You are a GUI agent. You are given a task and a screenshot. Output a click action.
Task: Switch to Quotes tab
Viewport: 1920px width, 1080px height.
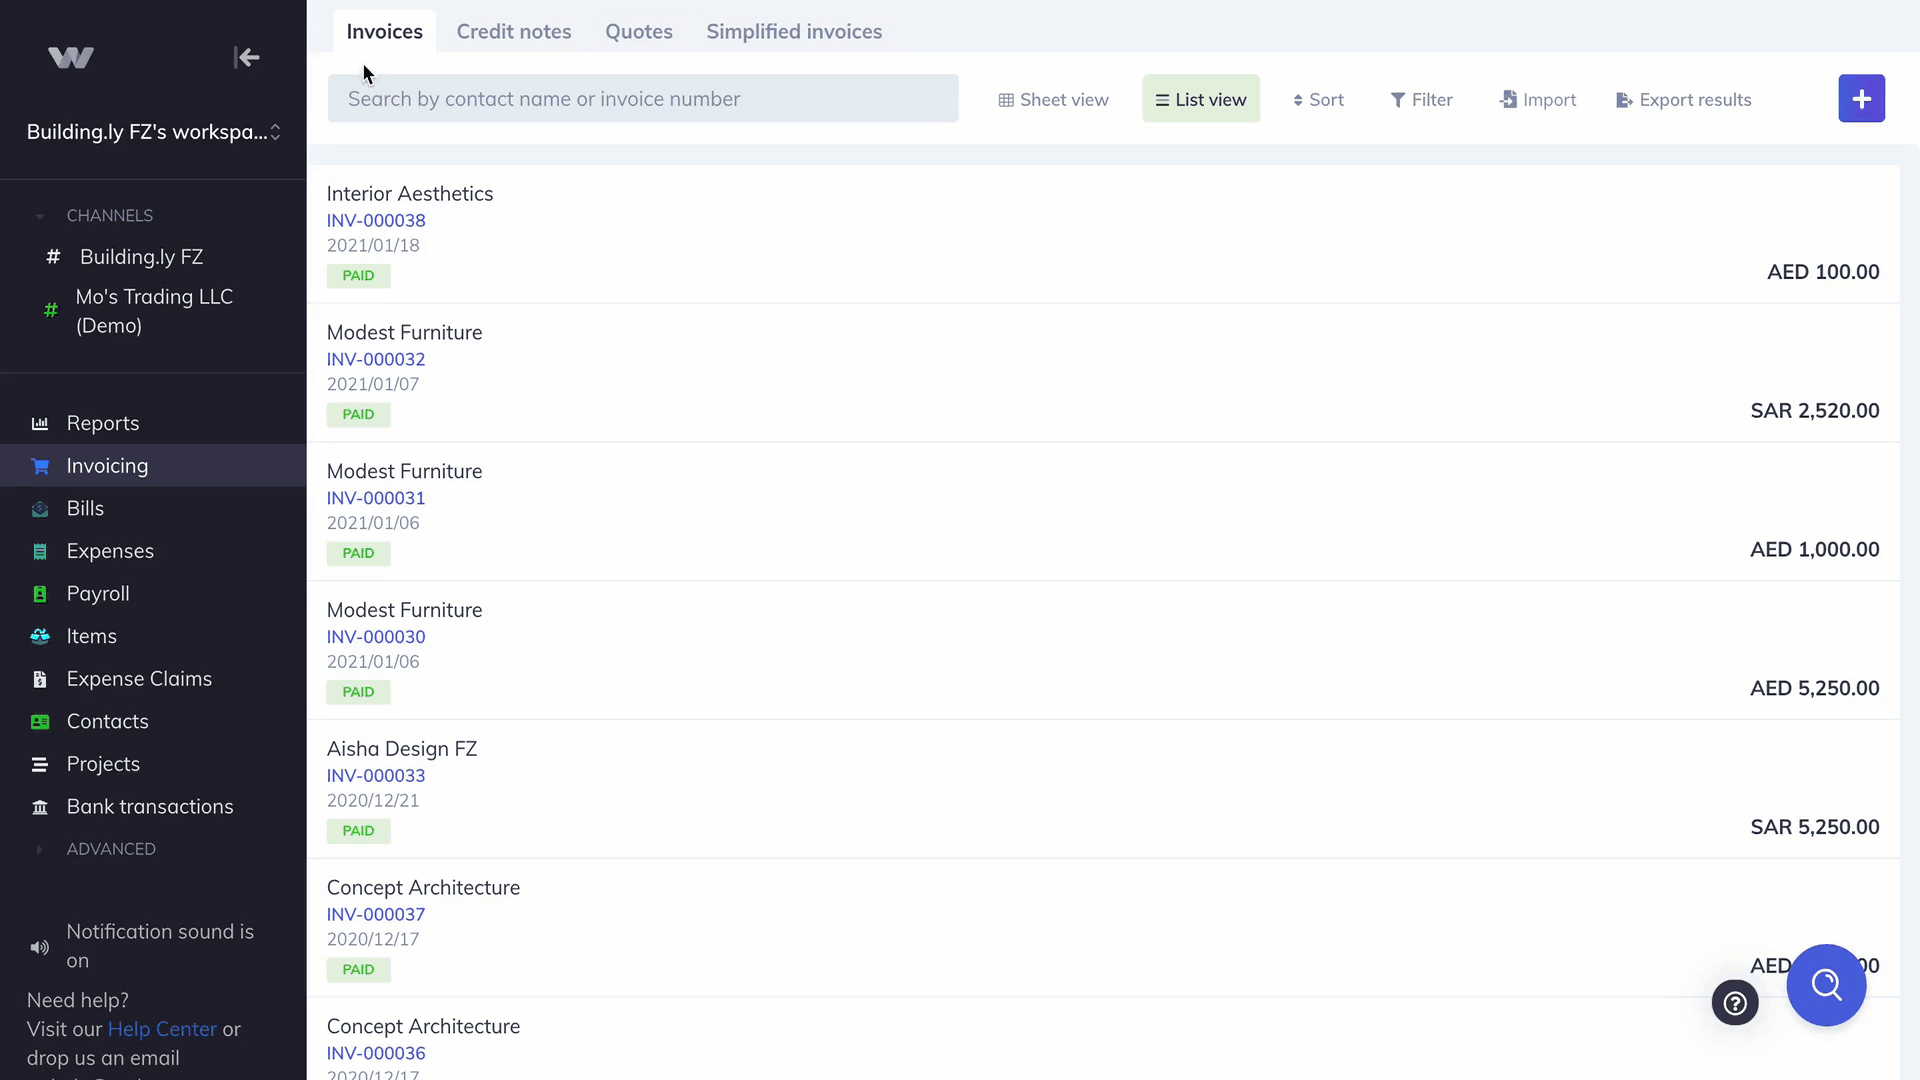(x=639, y=31)
